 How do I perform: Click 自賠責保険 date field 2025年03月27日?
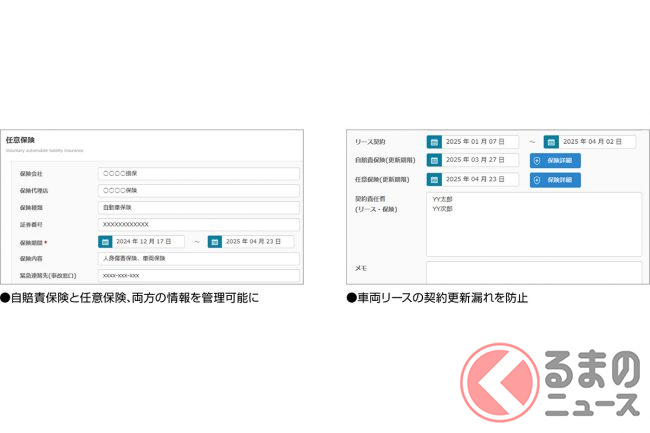480,160
